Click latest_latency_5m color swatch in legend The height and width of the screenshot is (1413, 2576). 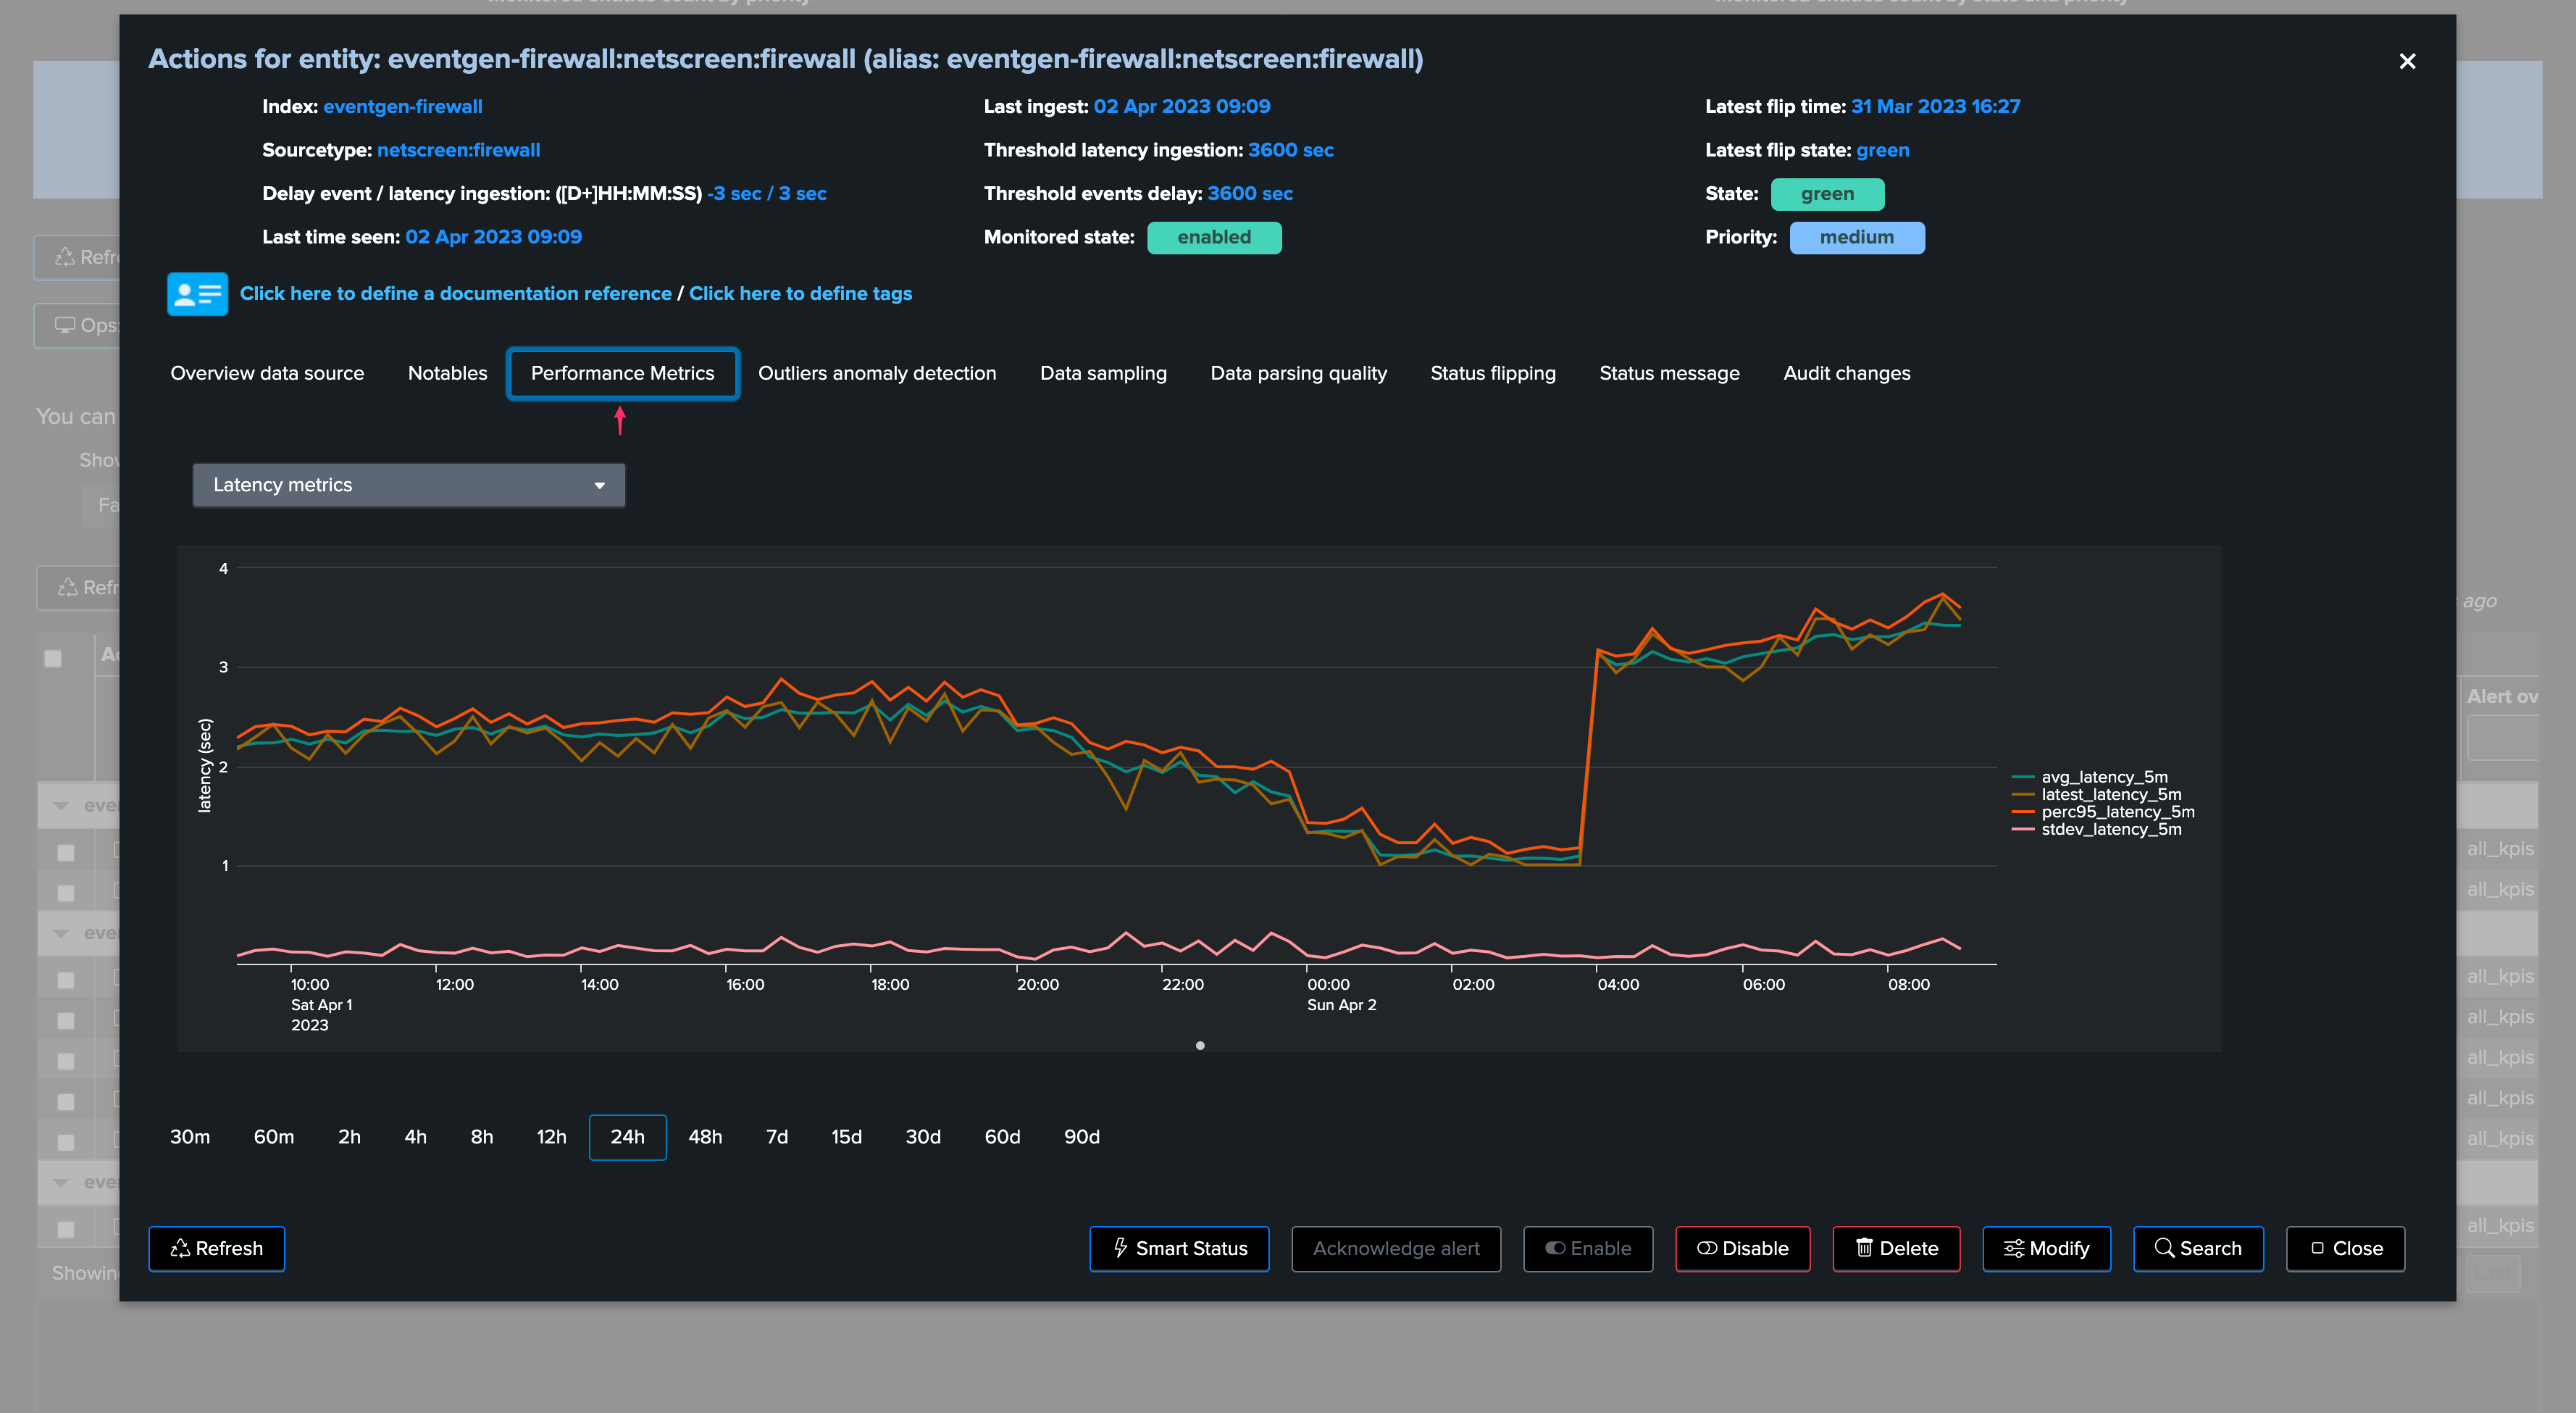[x=2023, y=795]
